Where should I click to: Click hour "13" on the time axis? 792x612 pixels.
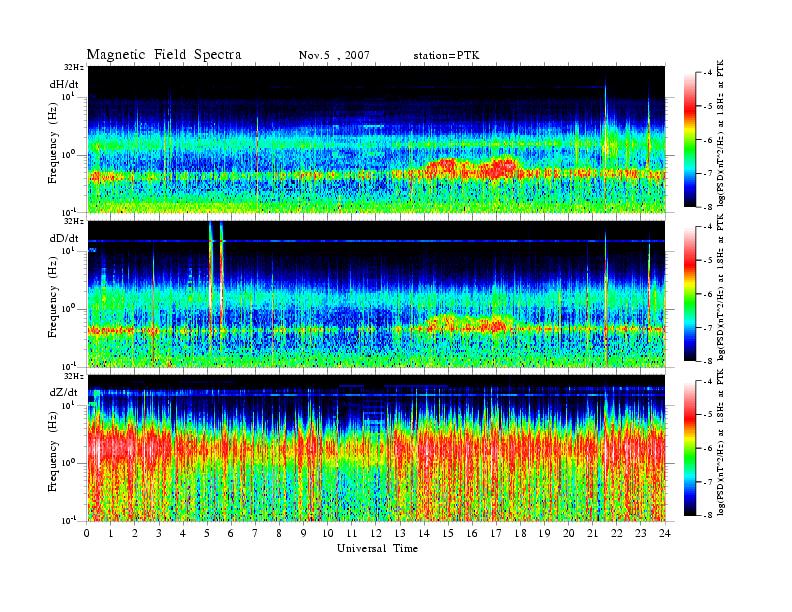coord(400,533)
